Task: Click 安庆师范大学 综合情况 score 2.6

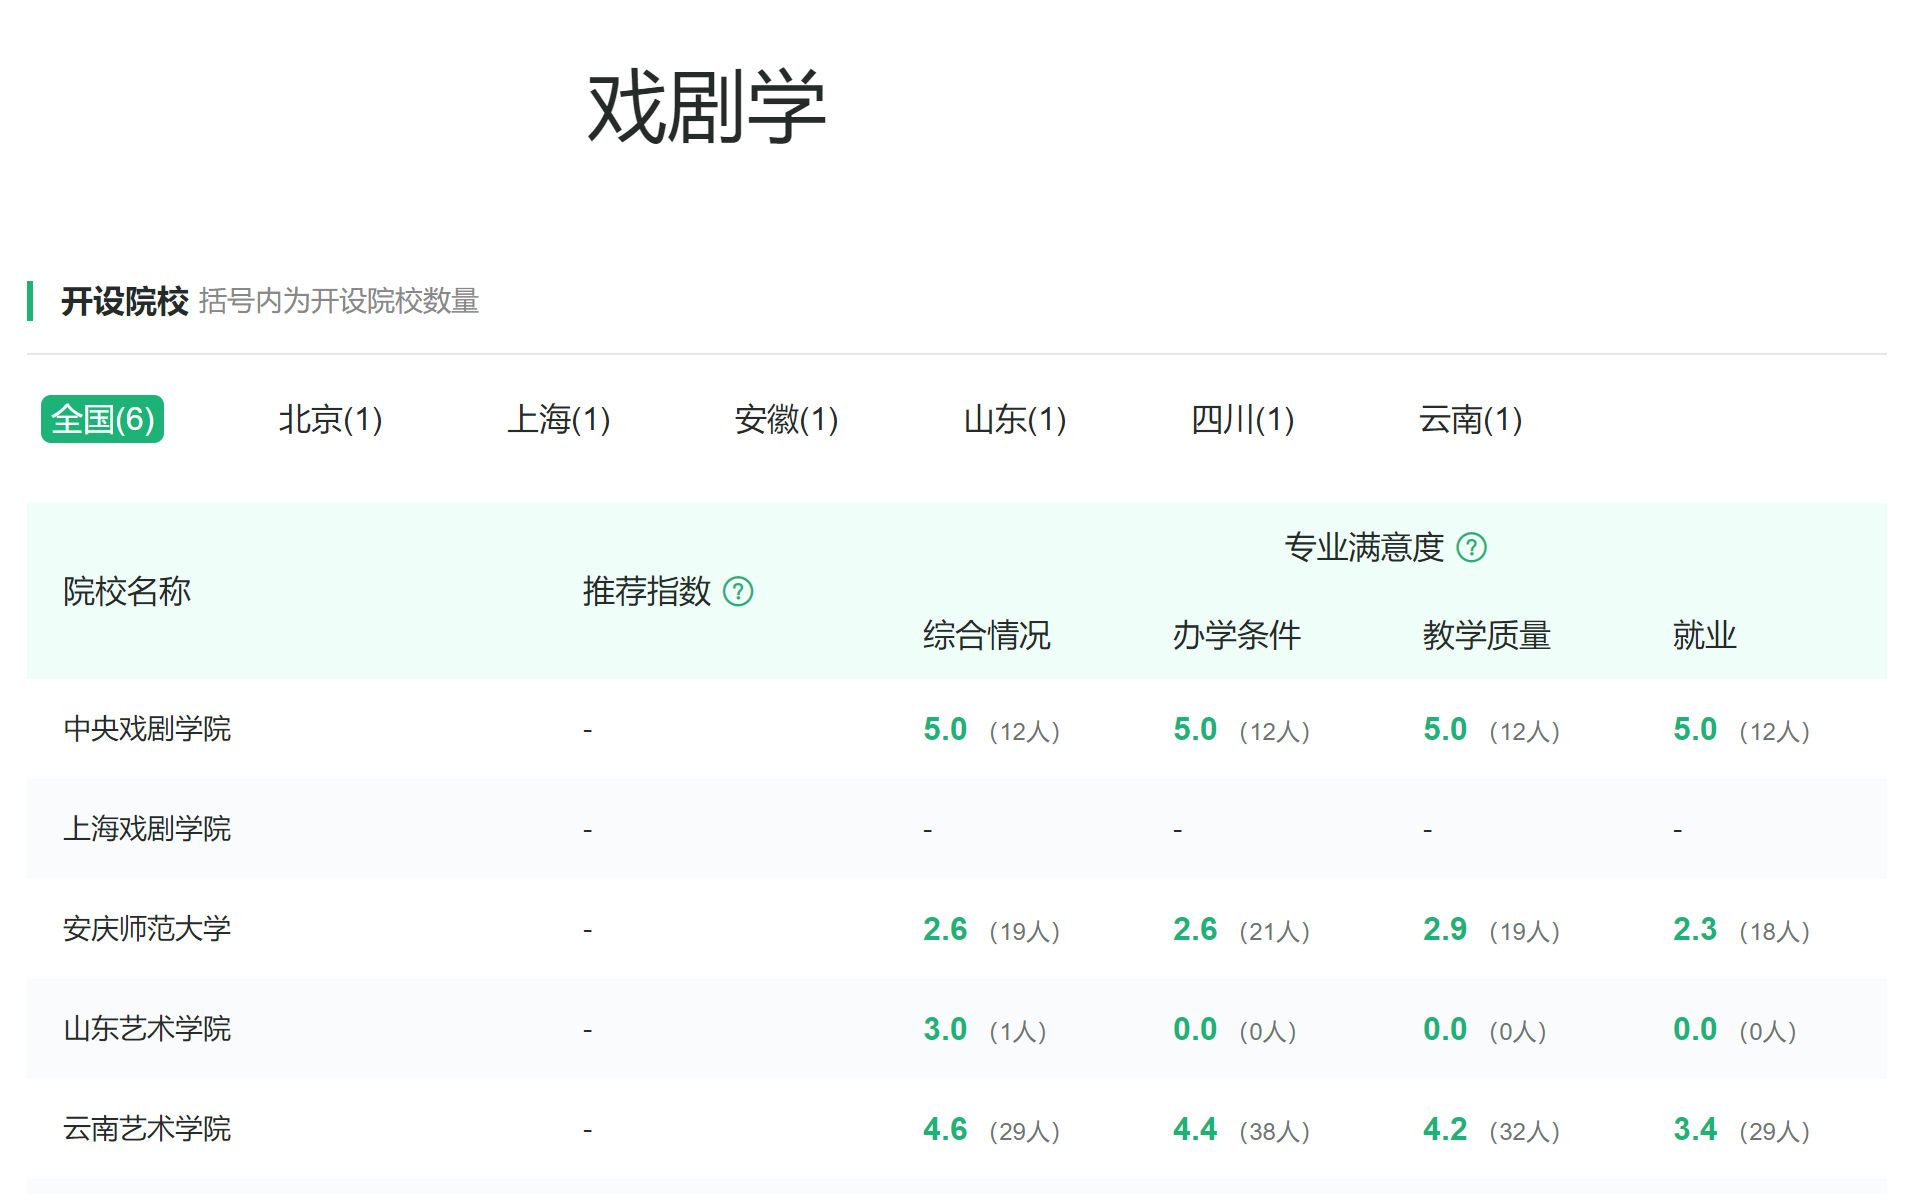Action: 945,929
